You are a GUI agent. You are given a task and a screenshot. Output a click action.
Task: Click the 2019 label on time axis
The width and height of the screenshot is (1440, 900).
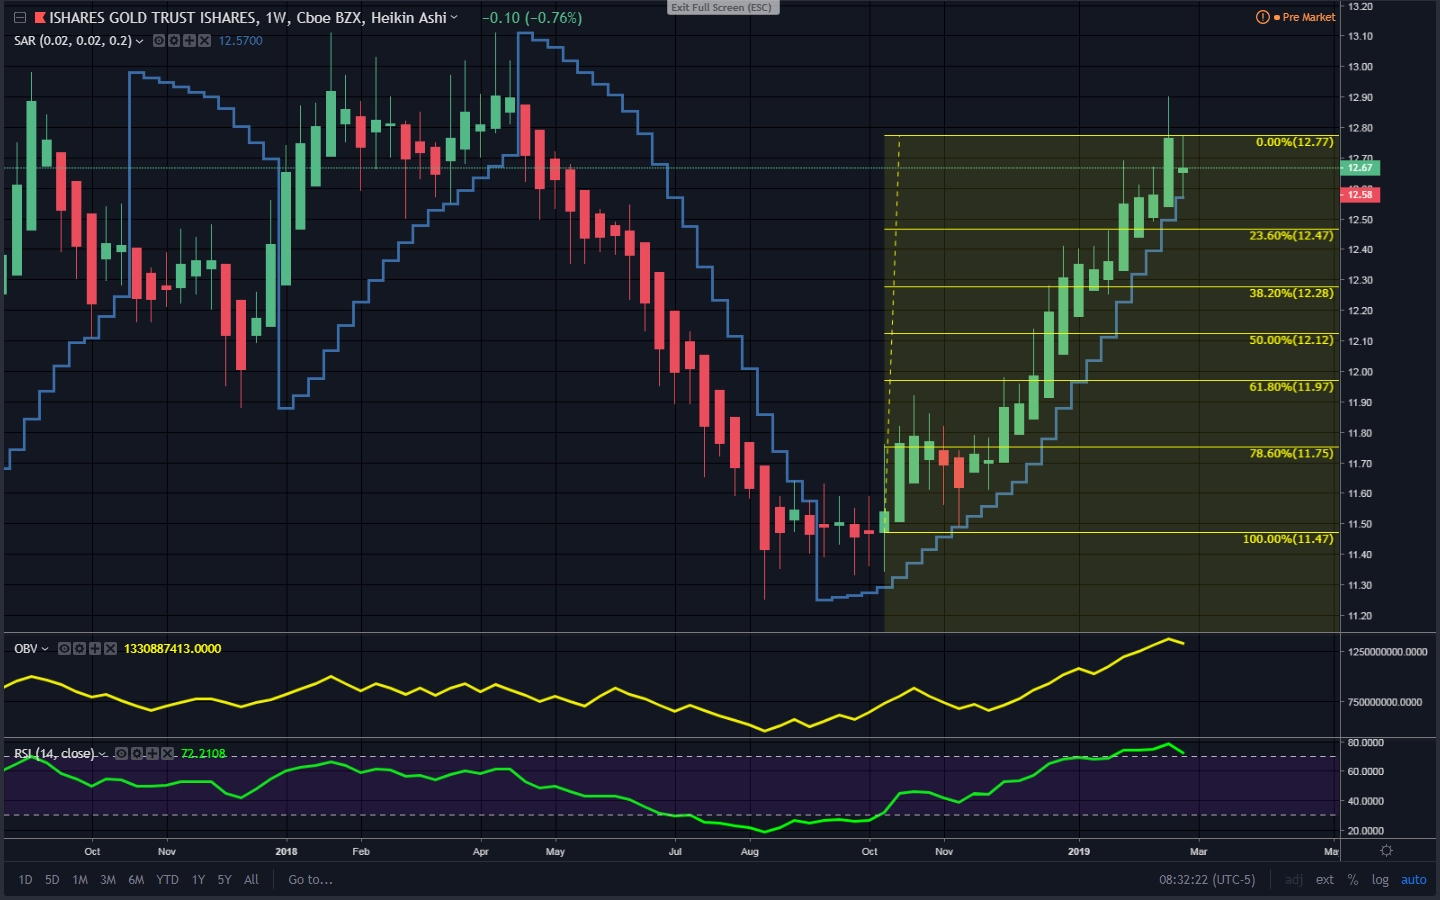(1078, 852)
